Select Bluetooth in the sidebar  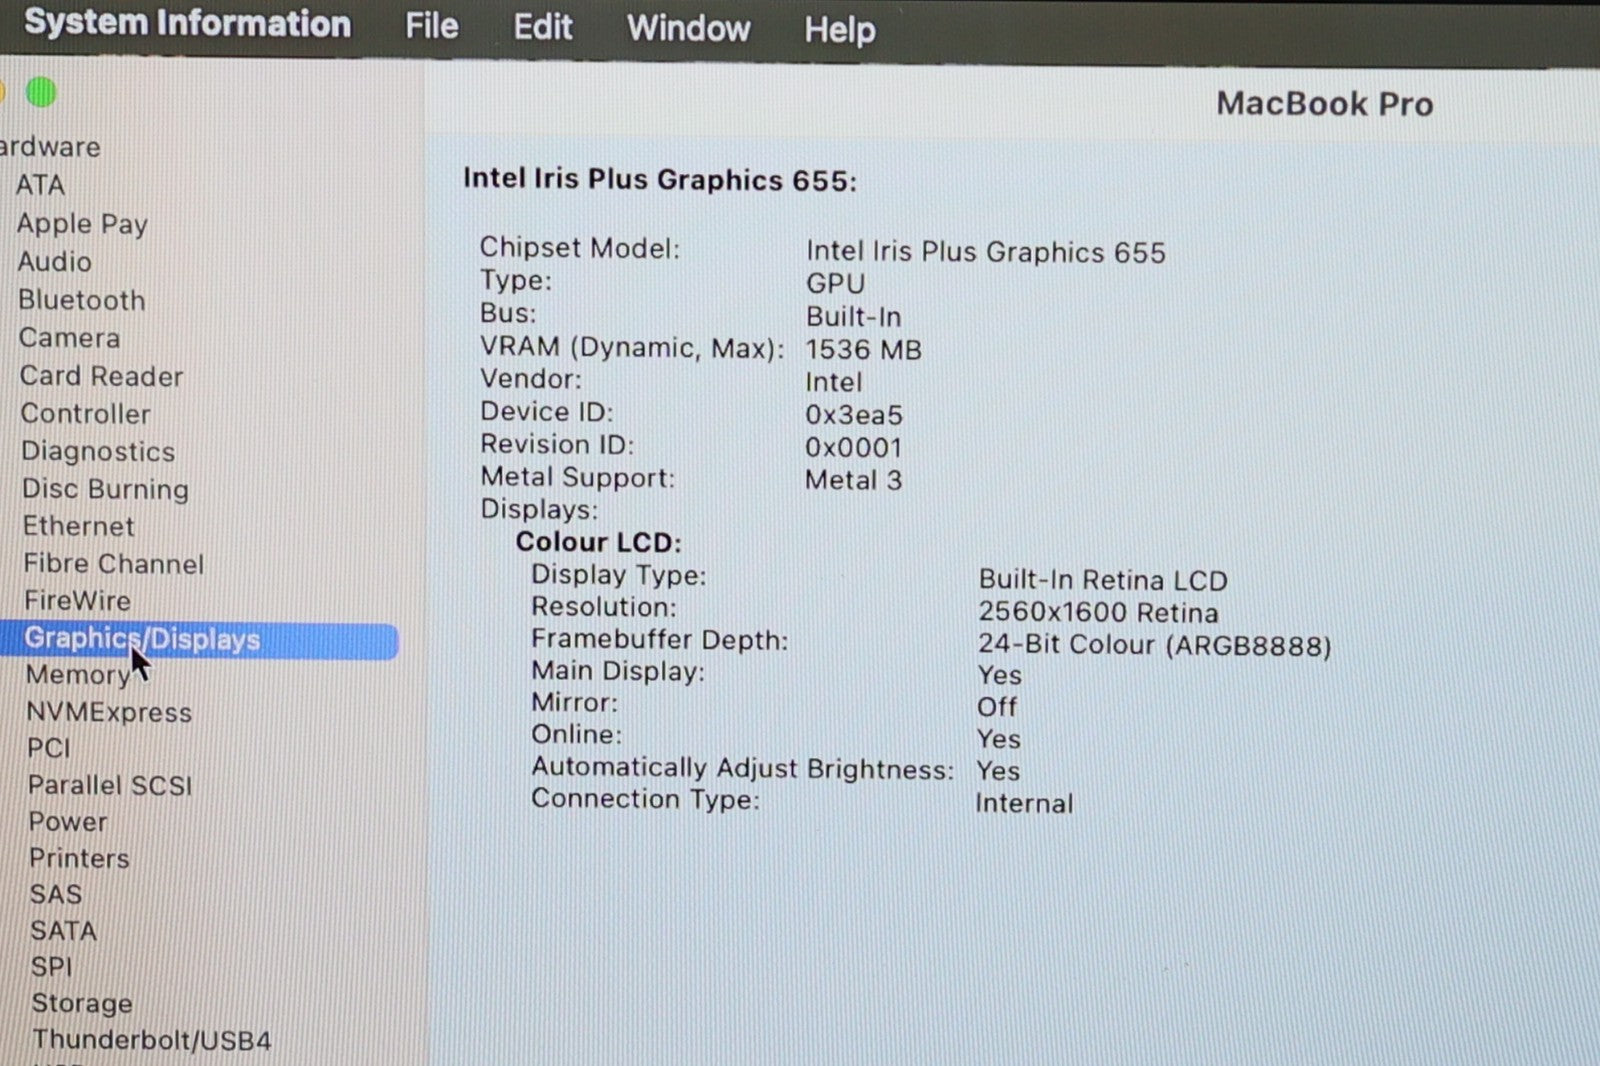[x=82, y=300]
